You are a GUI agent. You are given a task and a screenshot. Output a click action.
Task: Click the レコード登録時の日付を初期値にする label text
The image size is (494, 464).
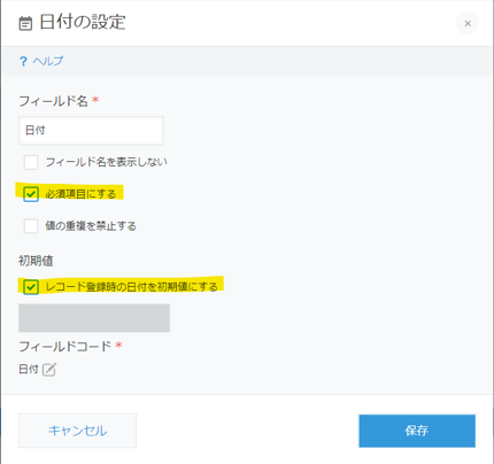(x=131, y=287)
